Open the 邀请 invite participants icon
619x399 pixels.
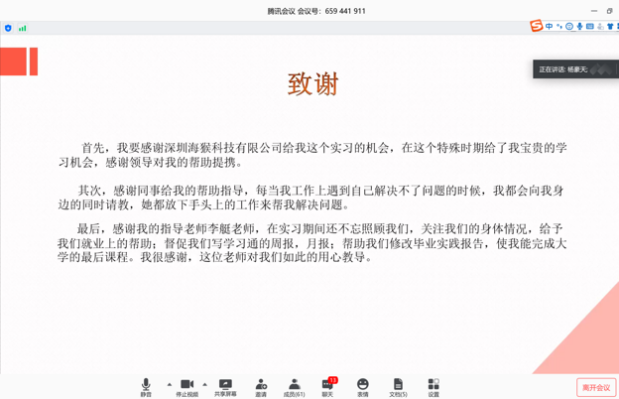tap(261, 387)
